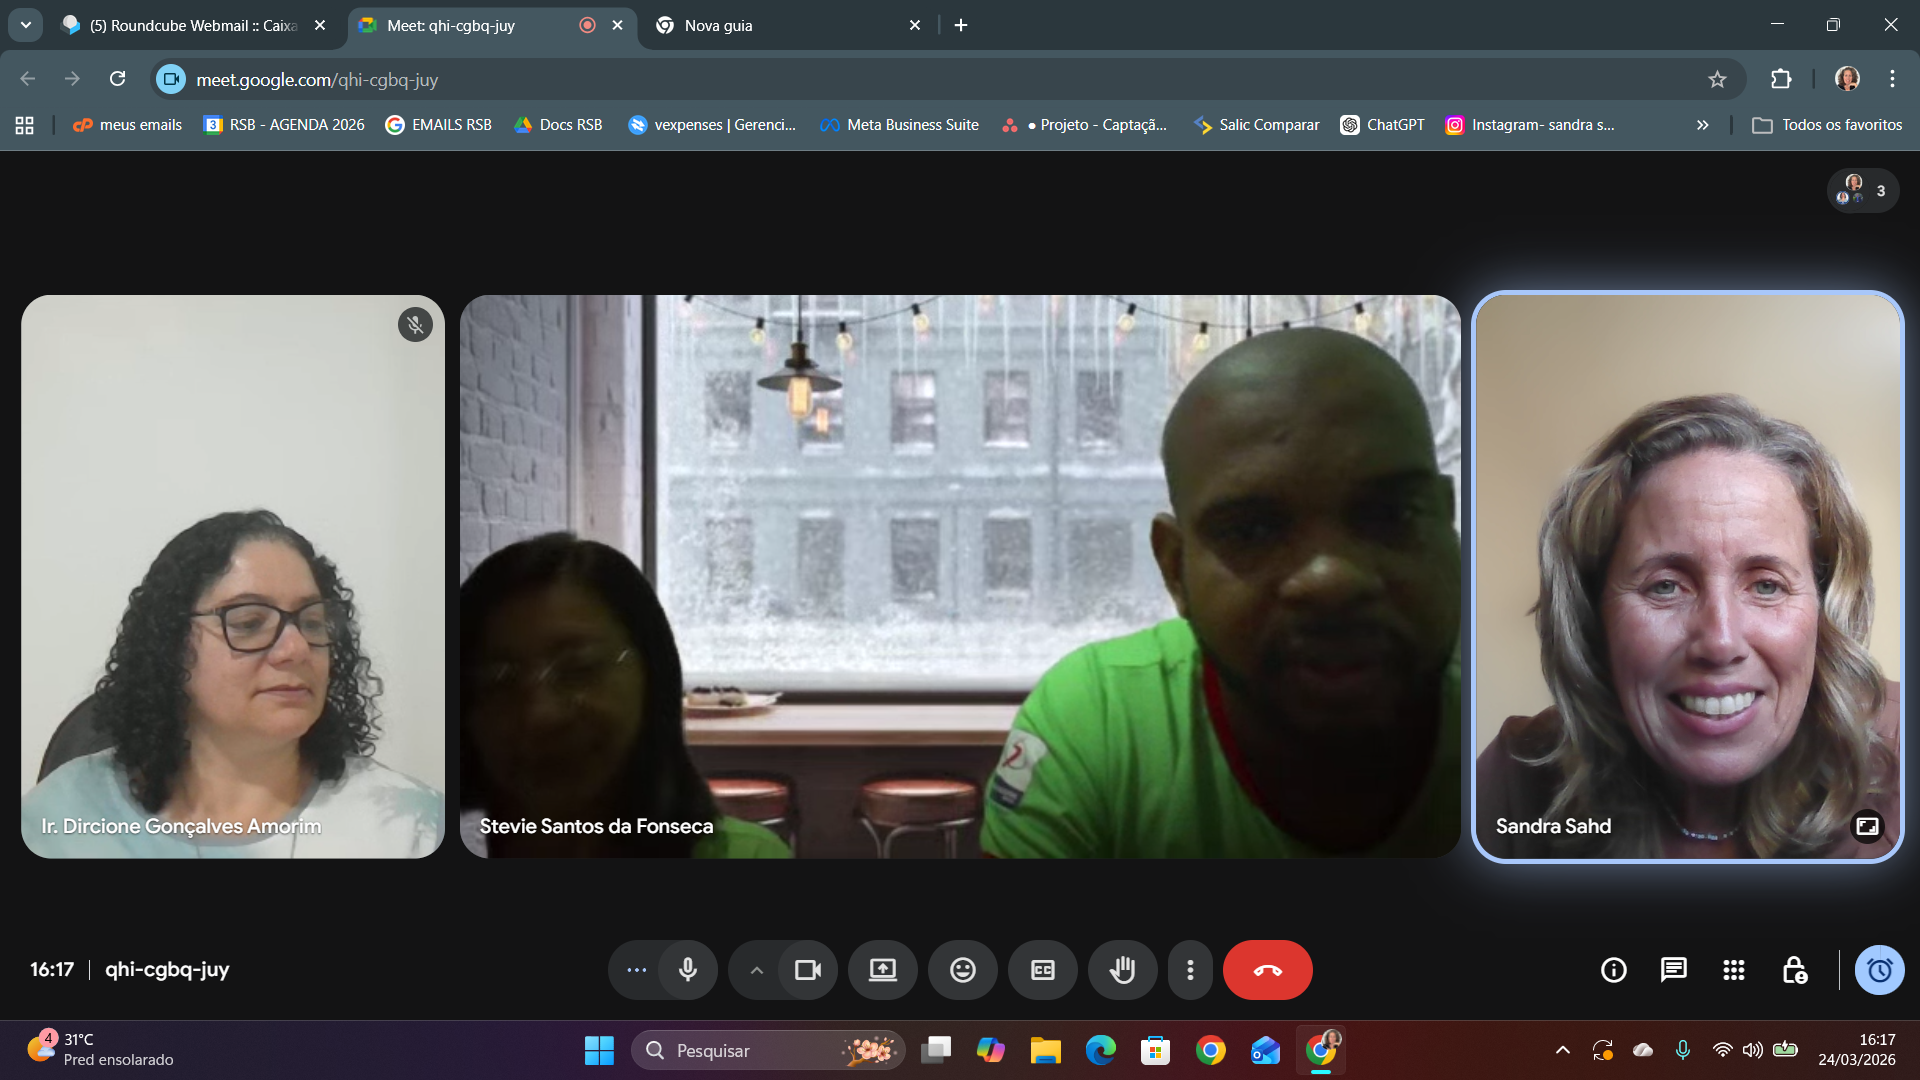
Task: Expand camera settings chevron arrow
Action: pyautogui.click(x=757, y=970)
